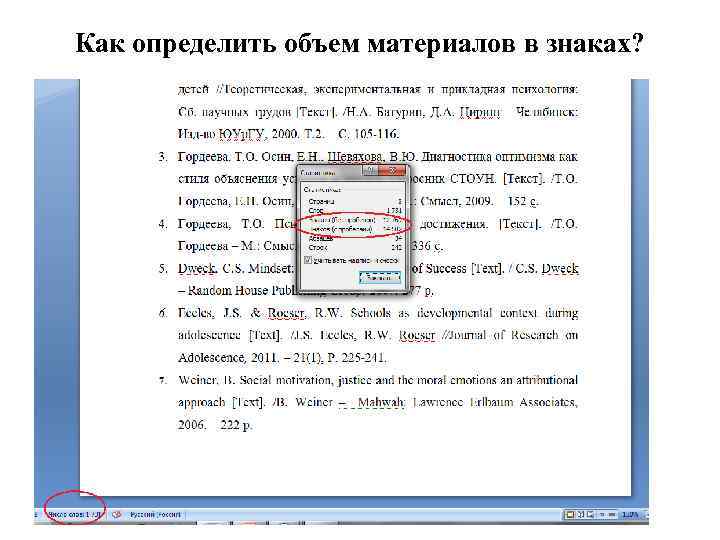Viewport: 720px width, 540px height.
Task: Click 'Adolescence, 2011' text in reference 6
Action: (227, 357)
